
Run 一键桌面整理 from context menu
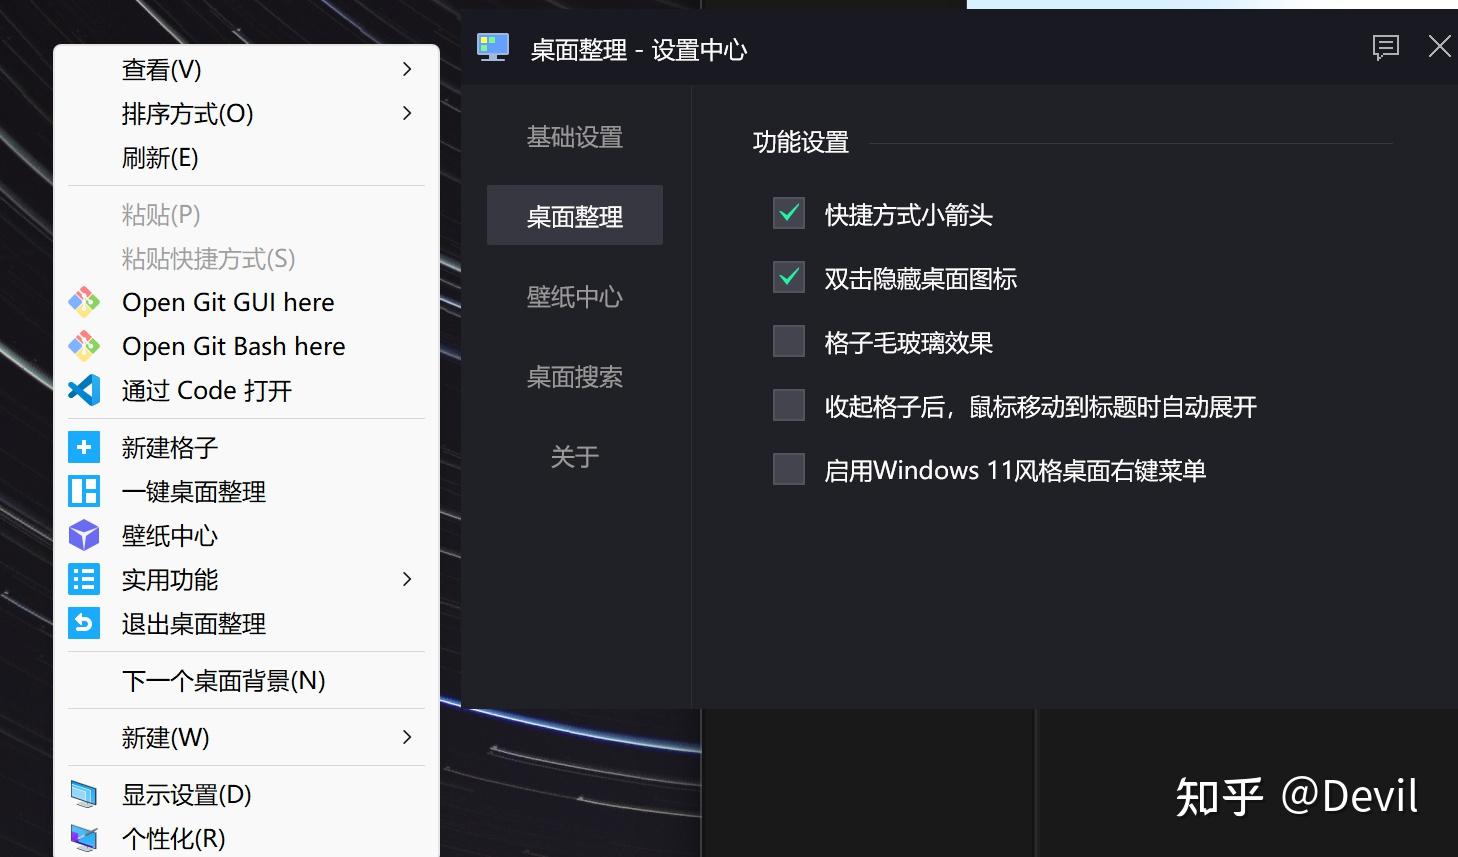246,491
